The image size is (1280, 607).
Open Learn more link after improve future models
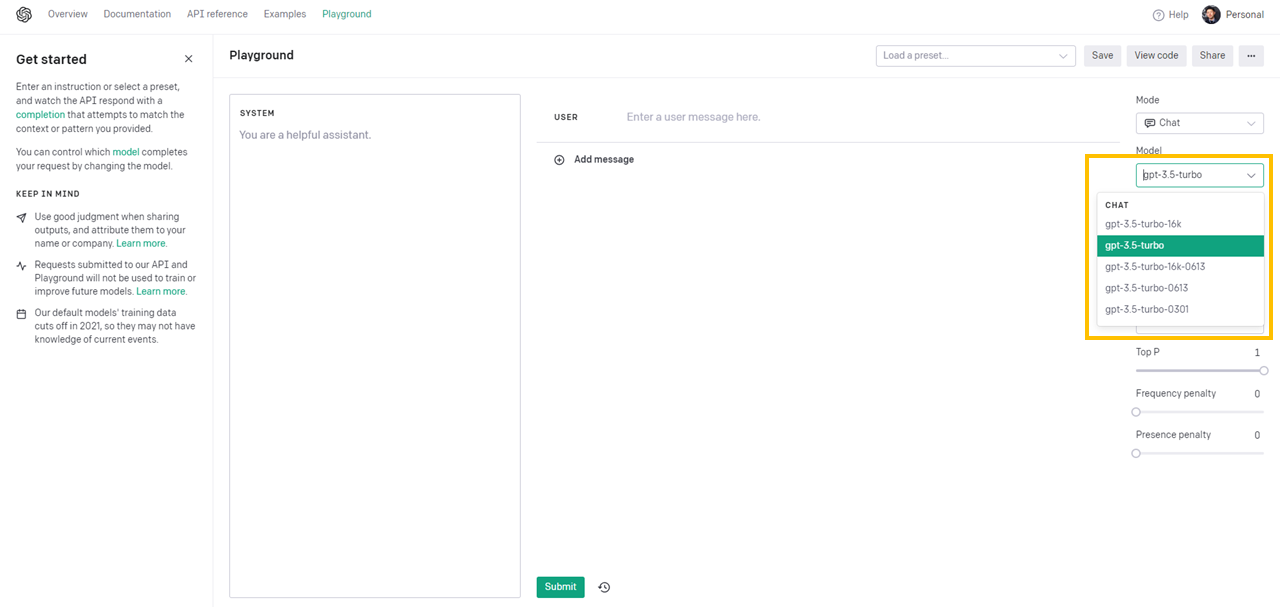(161, 292)
